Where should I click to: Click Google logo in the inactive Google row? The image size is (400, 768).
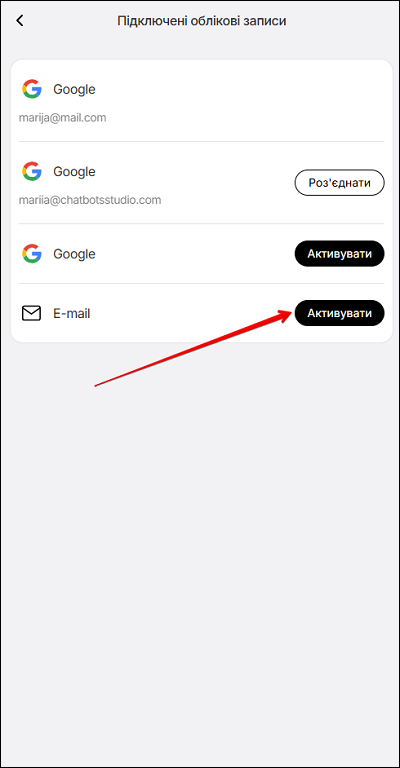point(32,254)
